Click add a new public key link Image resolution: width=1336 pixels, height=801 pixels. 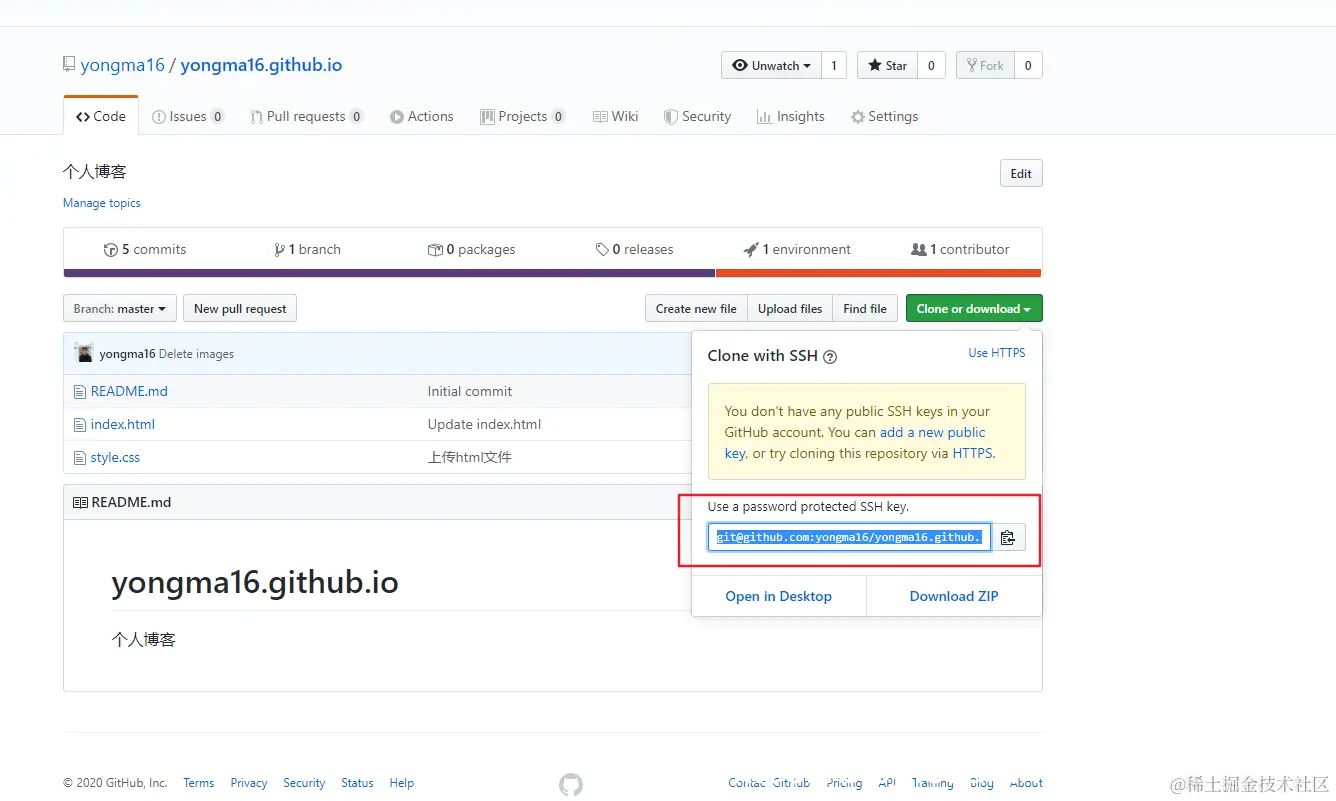pos(933,432)
